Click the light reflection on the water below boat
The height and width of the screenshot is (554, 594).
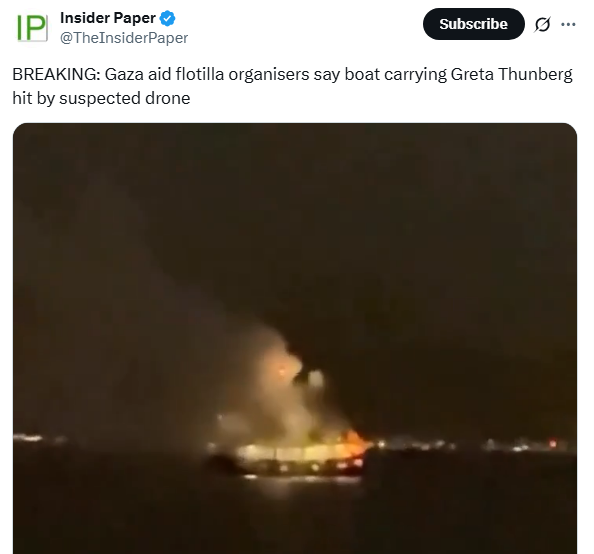(299, 480)
